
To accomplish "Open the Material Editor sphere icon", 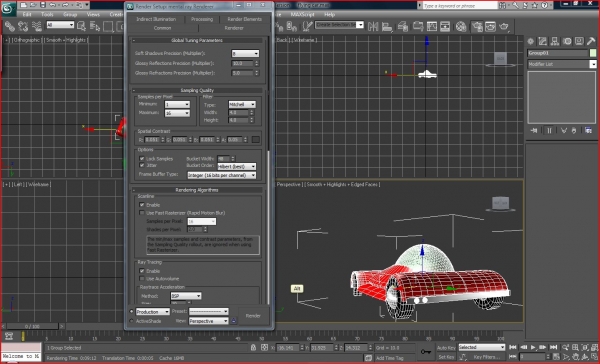I will coord(461,26).
